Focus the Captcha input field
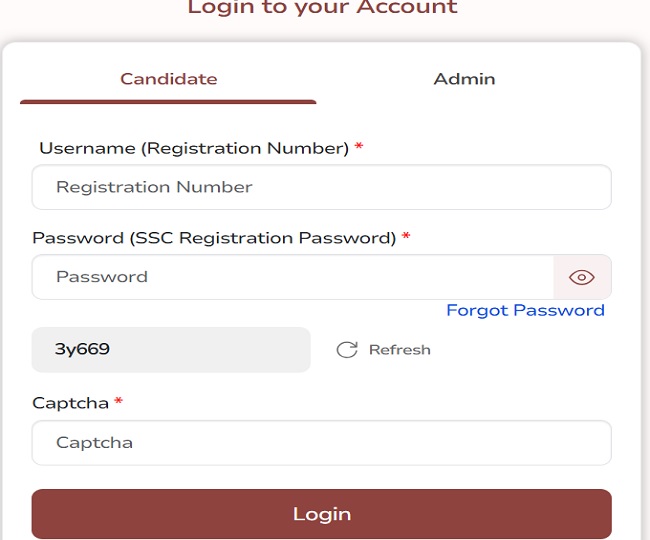The image size is (650, 540). (x=321, y=442)
